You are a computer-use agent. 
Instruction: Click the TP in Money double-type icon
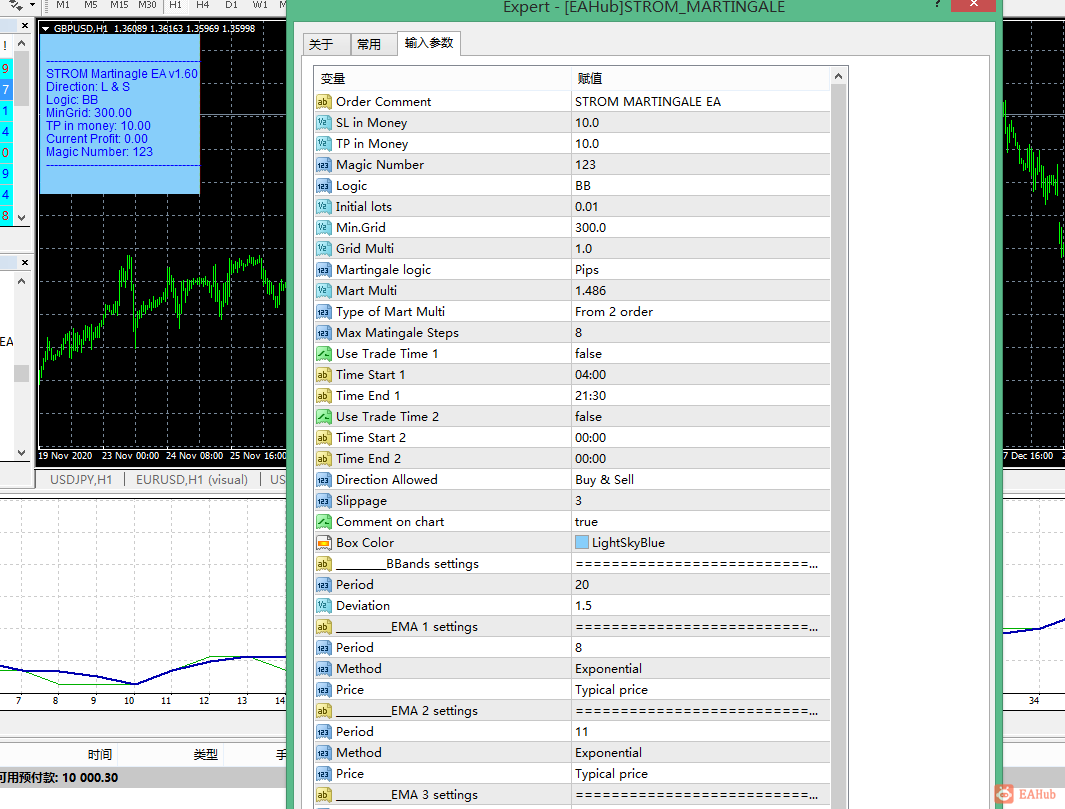[323, 144]
